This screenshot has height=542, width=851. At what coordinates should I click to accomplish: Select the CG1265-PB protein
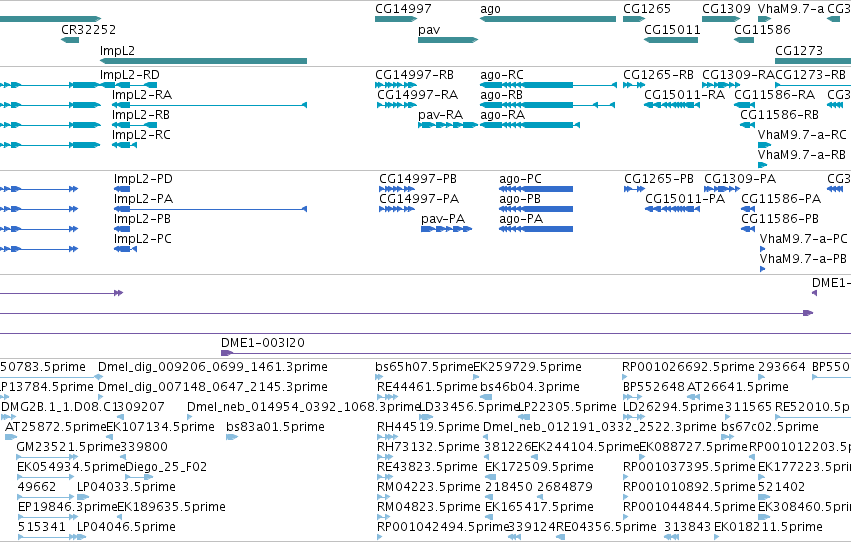(634, 189)
